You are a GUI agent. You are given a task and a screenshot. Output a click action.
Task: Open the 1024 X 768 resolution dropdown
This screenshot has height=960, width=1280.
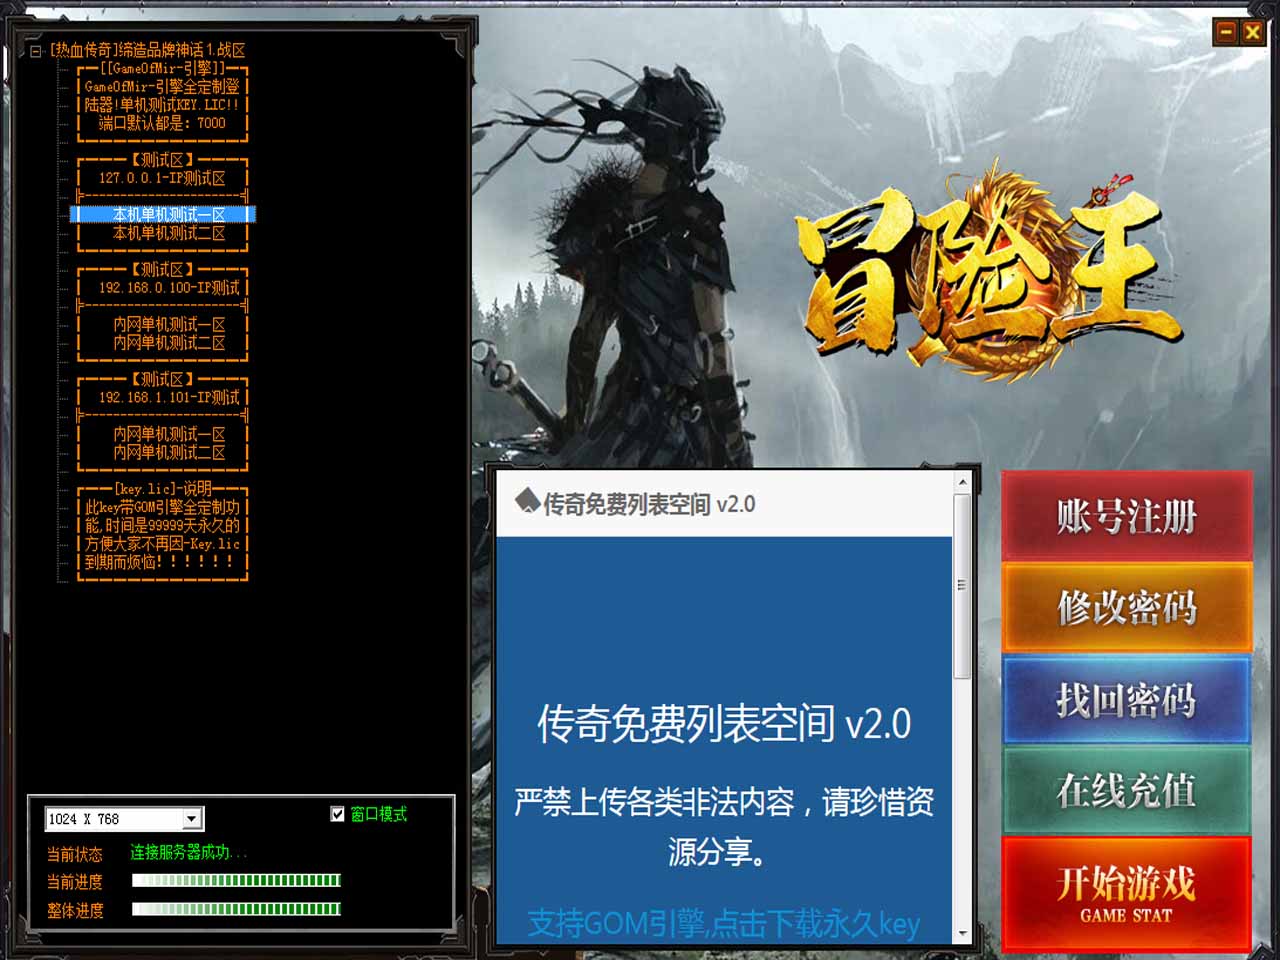click(191, 819)
